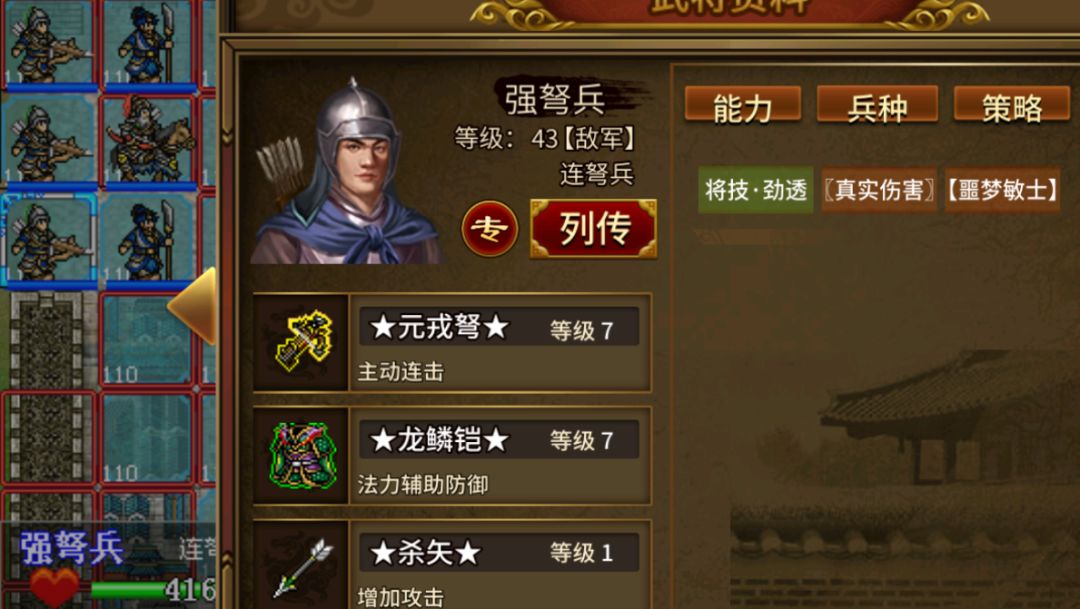This screenshot has height=609, width=1080.
Task: Click the 将技·劲透 skill tag
Action: tap(756, 189)
